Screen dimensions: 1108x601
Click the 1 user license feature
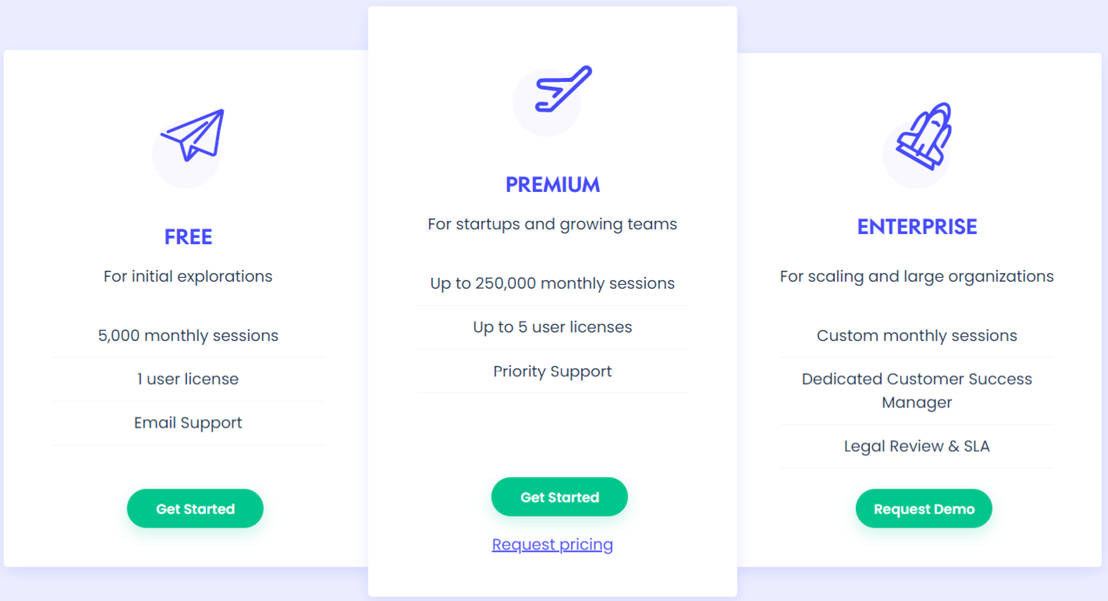coord(188,379)
